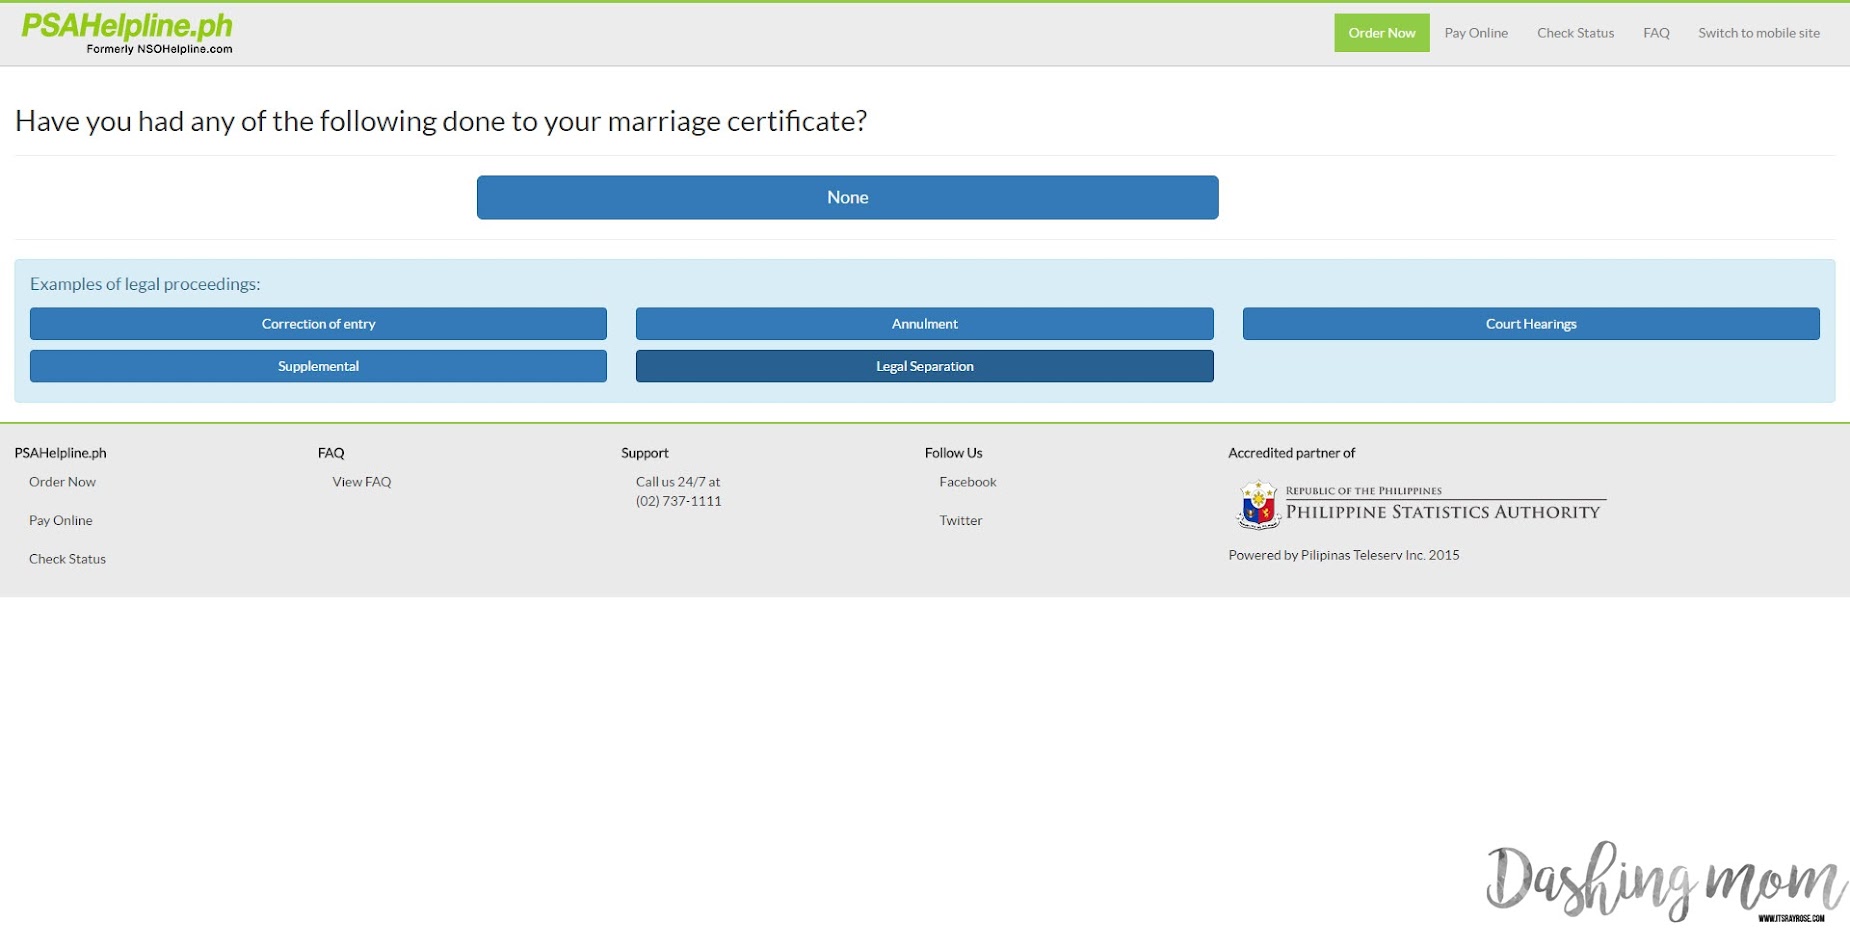The image size is (1850, 948).
Task: Switch to mobile site link
Action: (1758, 33)
